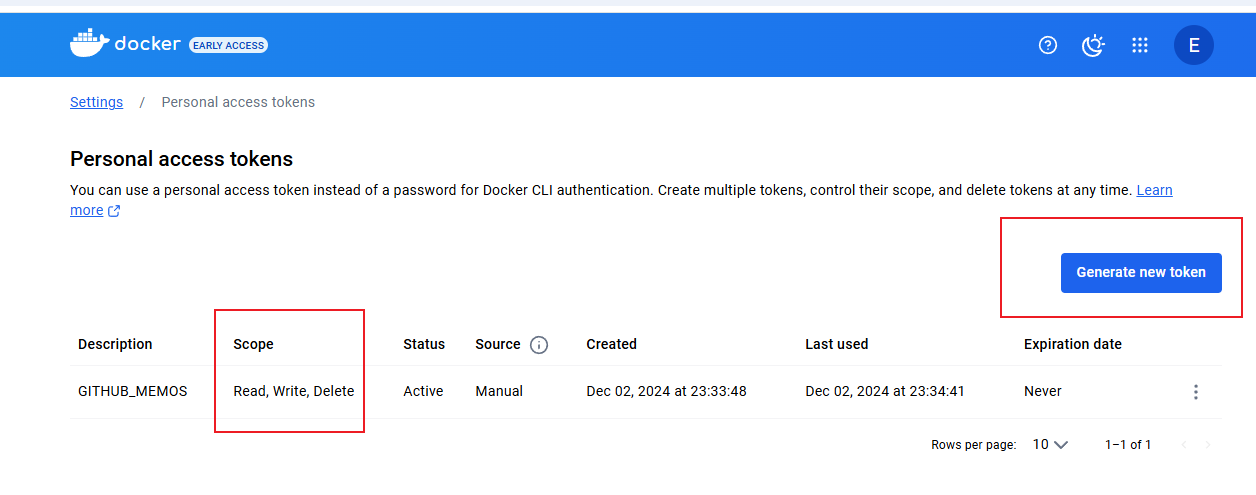Click the Personal access tokens breadcrumb
Viewport: 1256px width, 495px height.
click(x=238, y=102)
